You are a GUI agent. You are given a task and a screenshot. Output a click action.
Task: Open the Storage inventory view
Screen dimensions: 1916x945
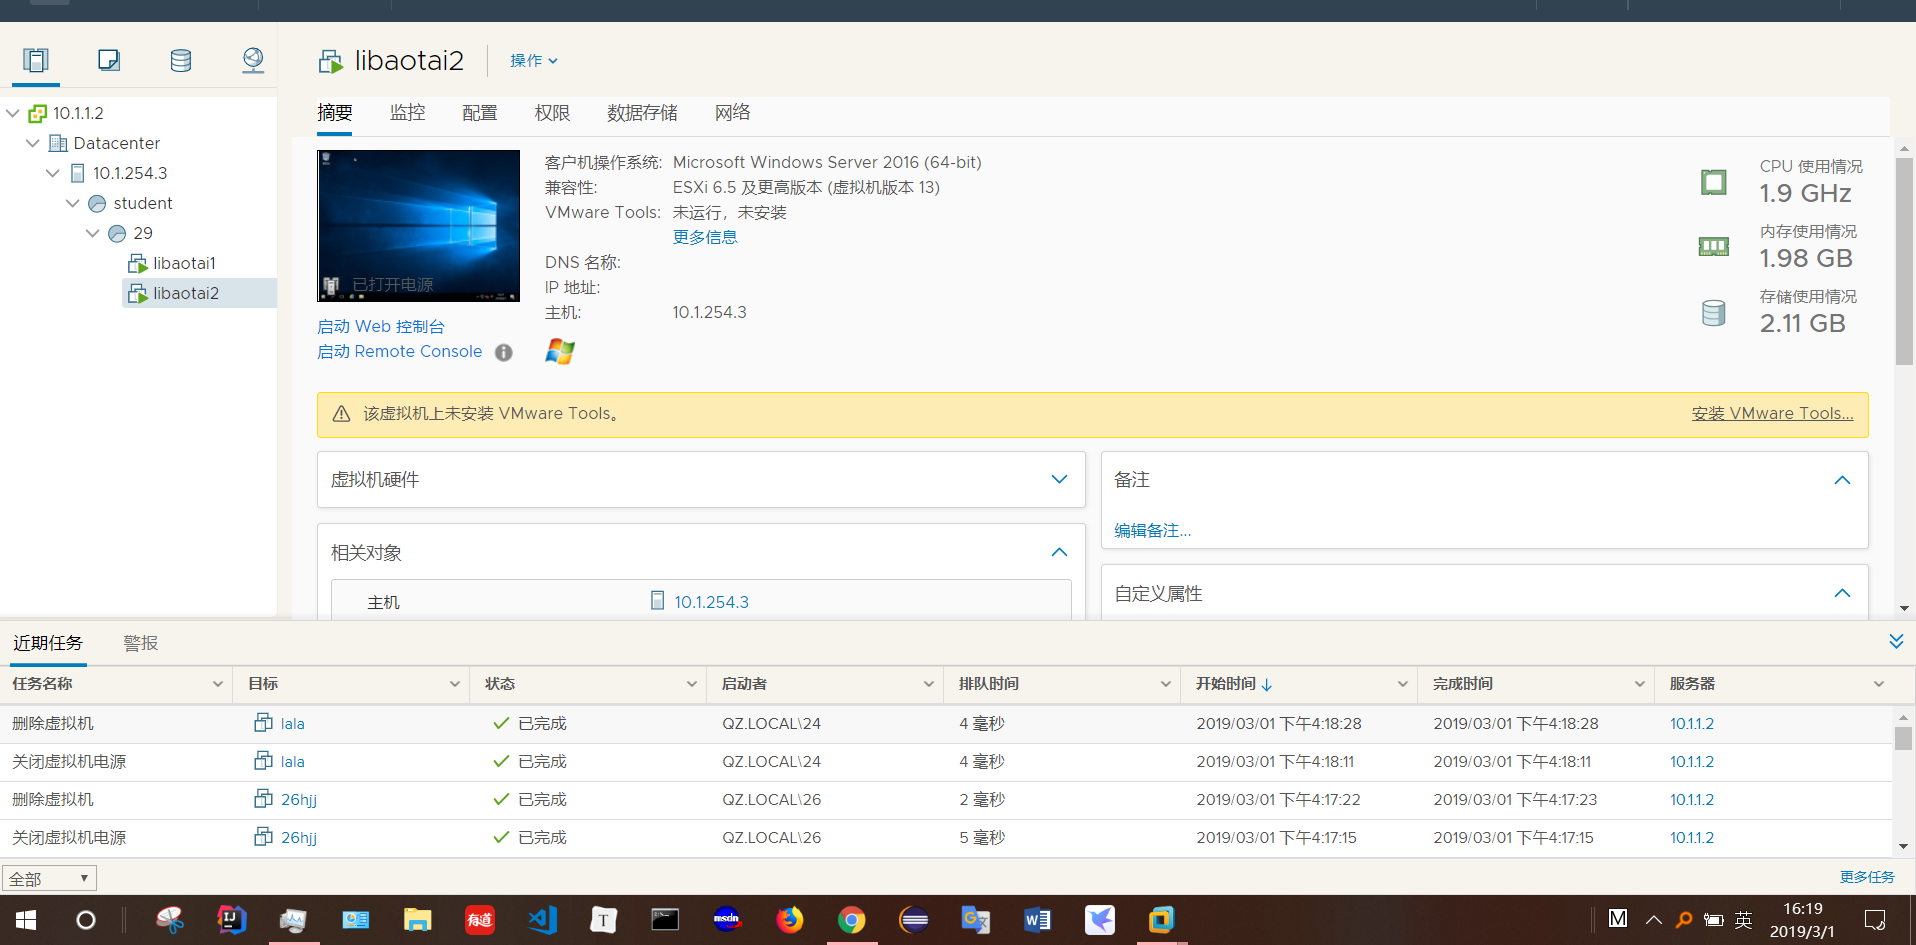click(x=180, y=60)
